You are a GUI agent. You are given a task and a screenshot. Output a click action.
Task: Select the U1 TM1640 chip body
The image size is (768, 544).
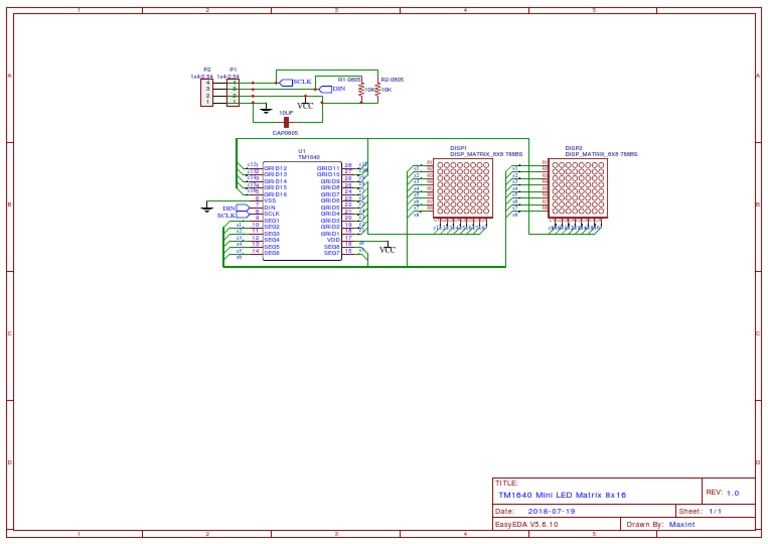coord(302,211)
